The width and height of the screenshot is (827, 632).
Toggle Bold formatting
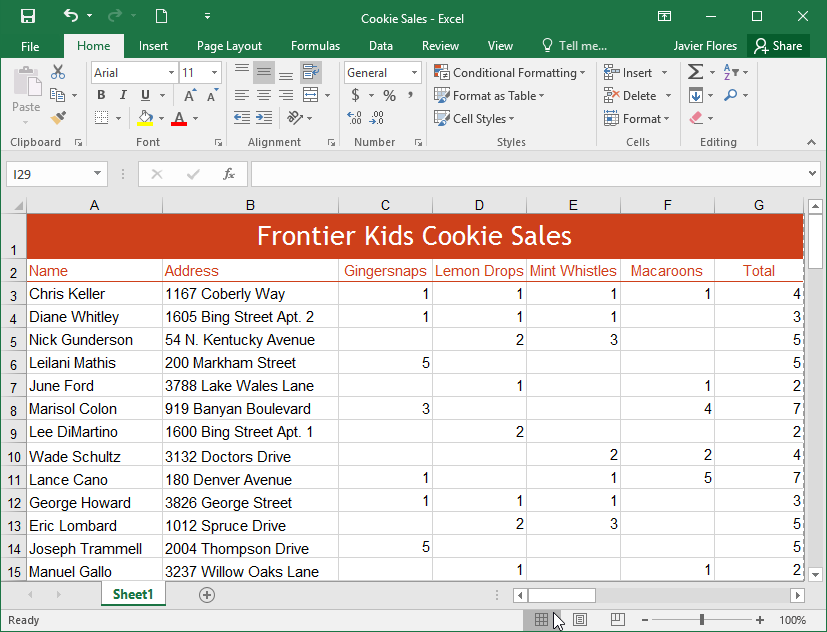click(101, 96)
